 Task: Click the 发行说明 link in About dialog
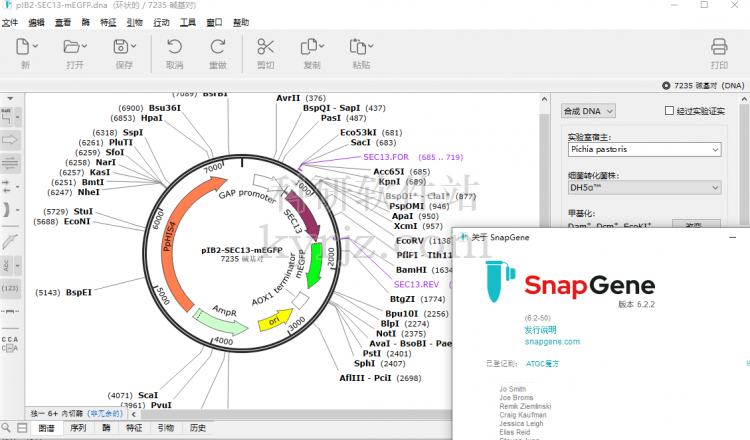[540, 330]
